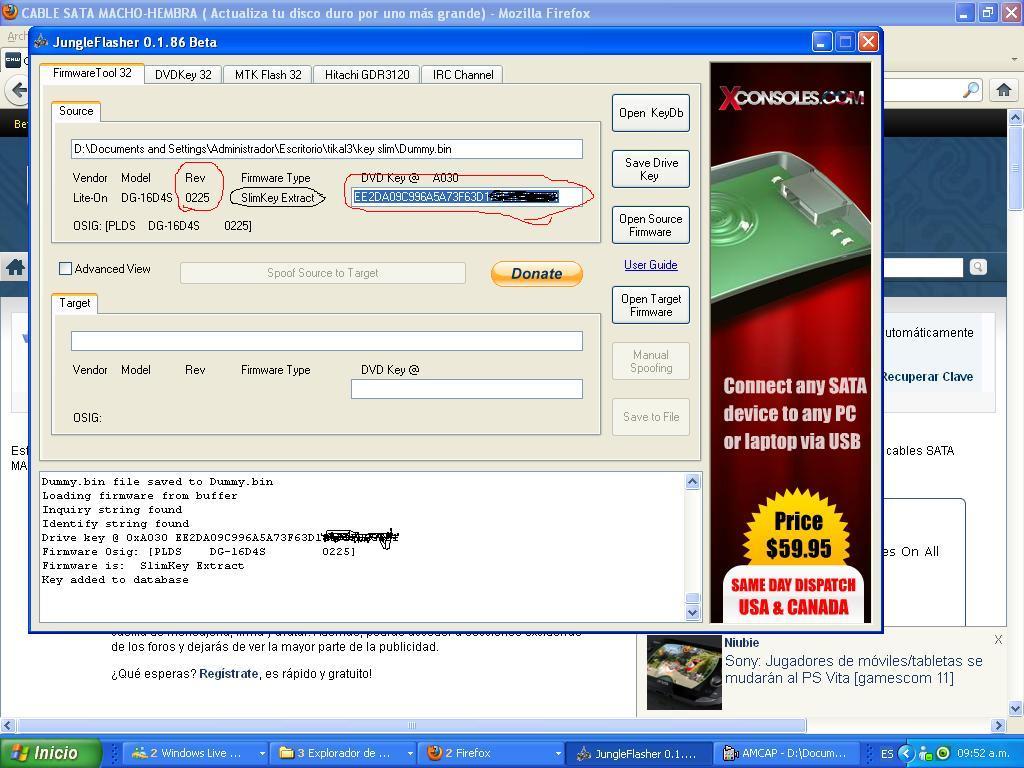Click the 'Key added to database' log line
This screenshot has height=768, width=1024.
coord(115,579)
